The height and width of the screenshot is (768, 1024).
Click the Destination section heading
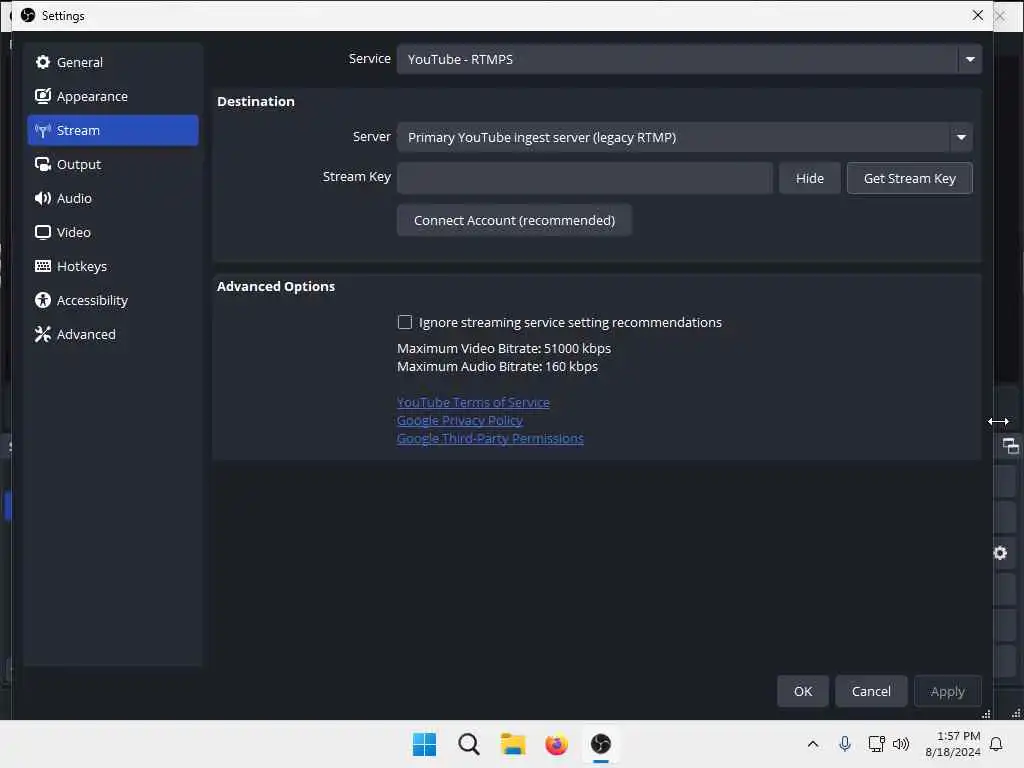coord(255,101)
